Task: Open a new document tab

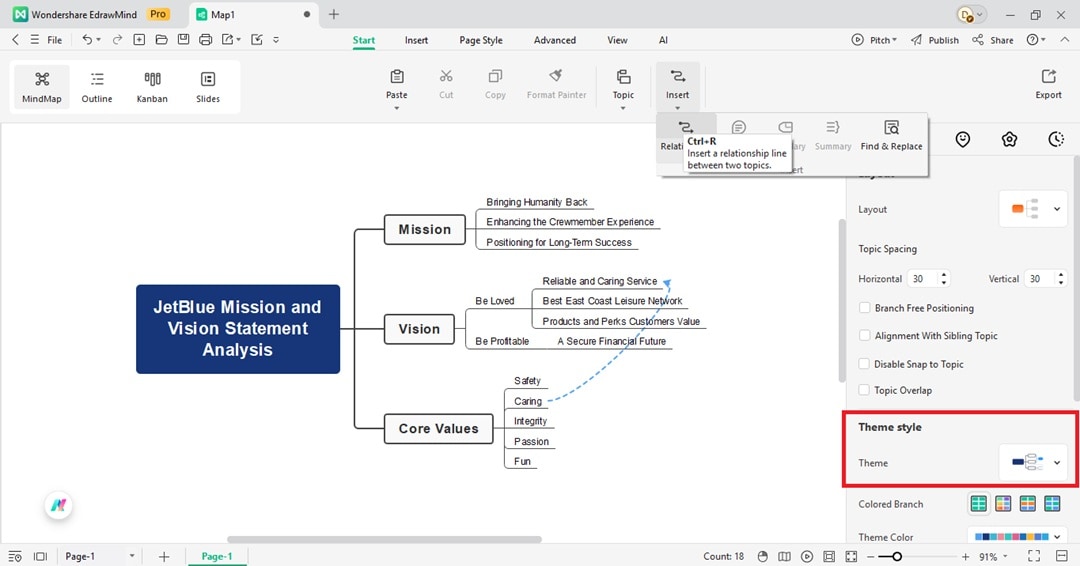Action: click(x=333, y=14)
